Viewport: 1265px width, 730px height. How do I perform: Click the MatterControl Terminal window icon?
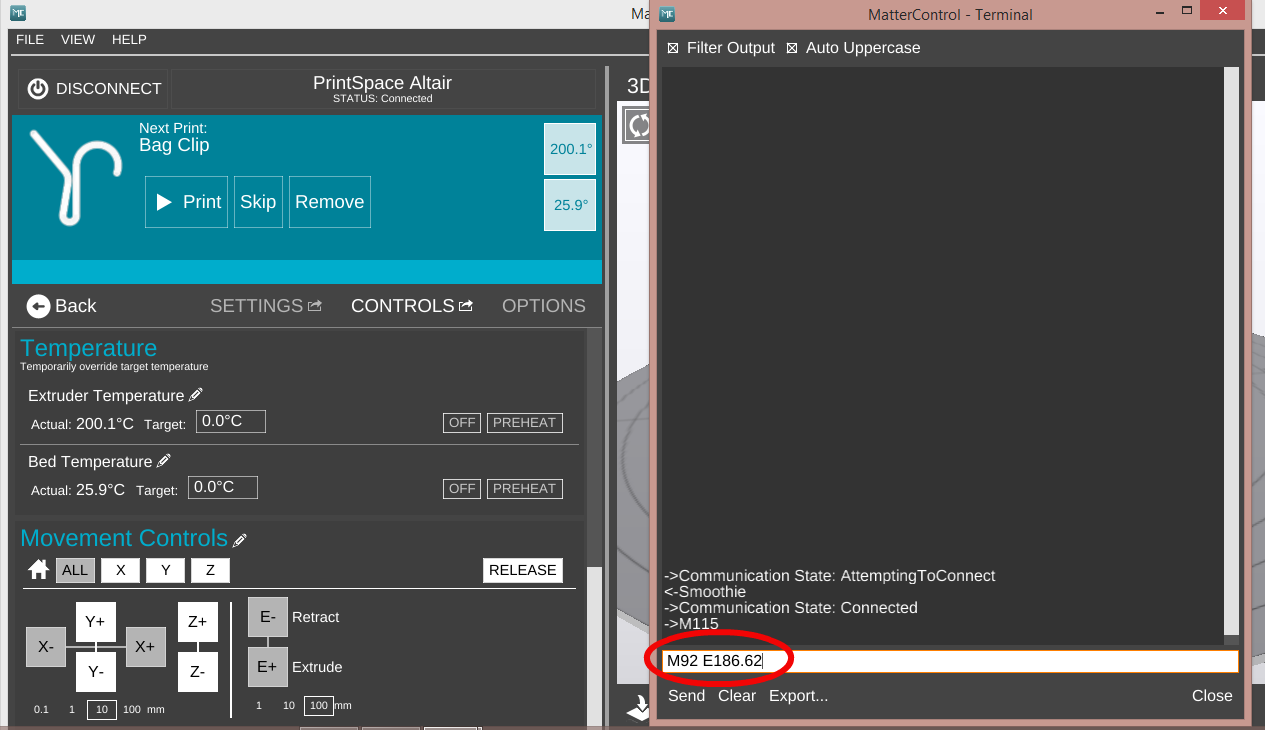pyautogui.click(x=668, y=14)
